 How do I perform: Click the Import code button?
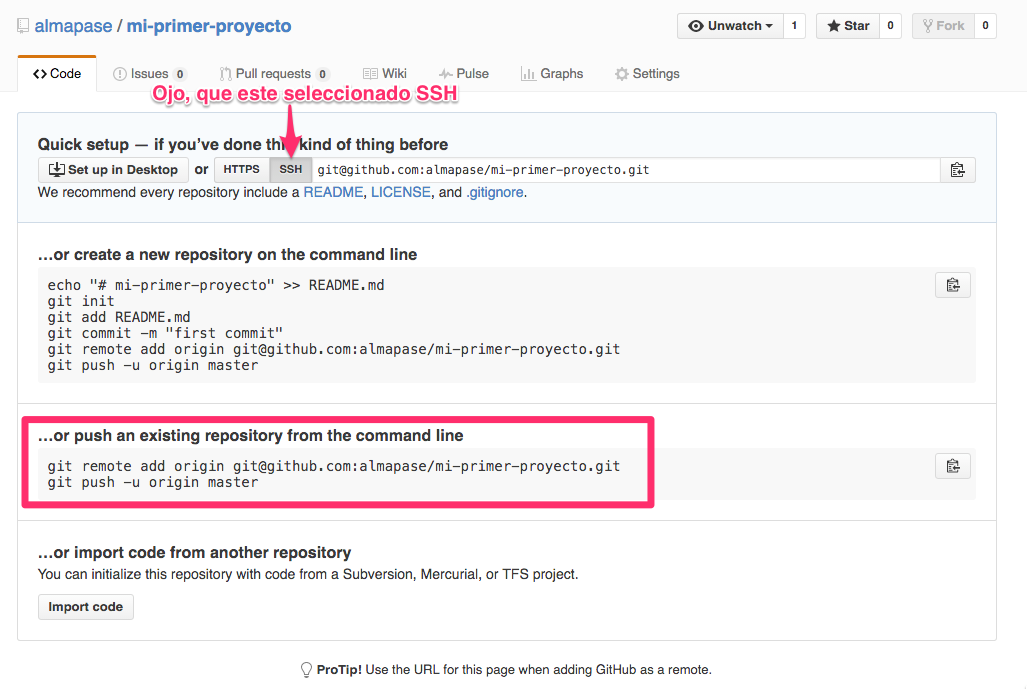click(x=86, y=607)
